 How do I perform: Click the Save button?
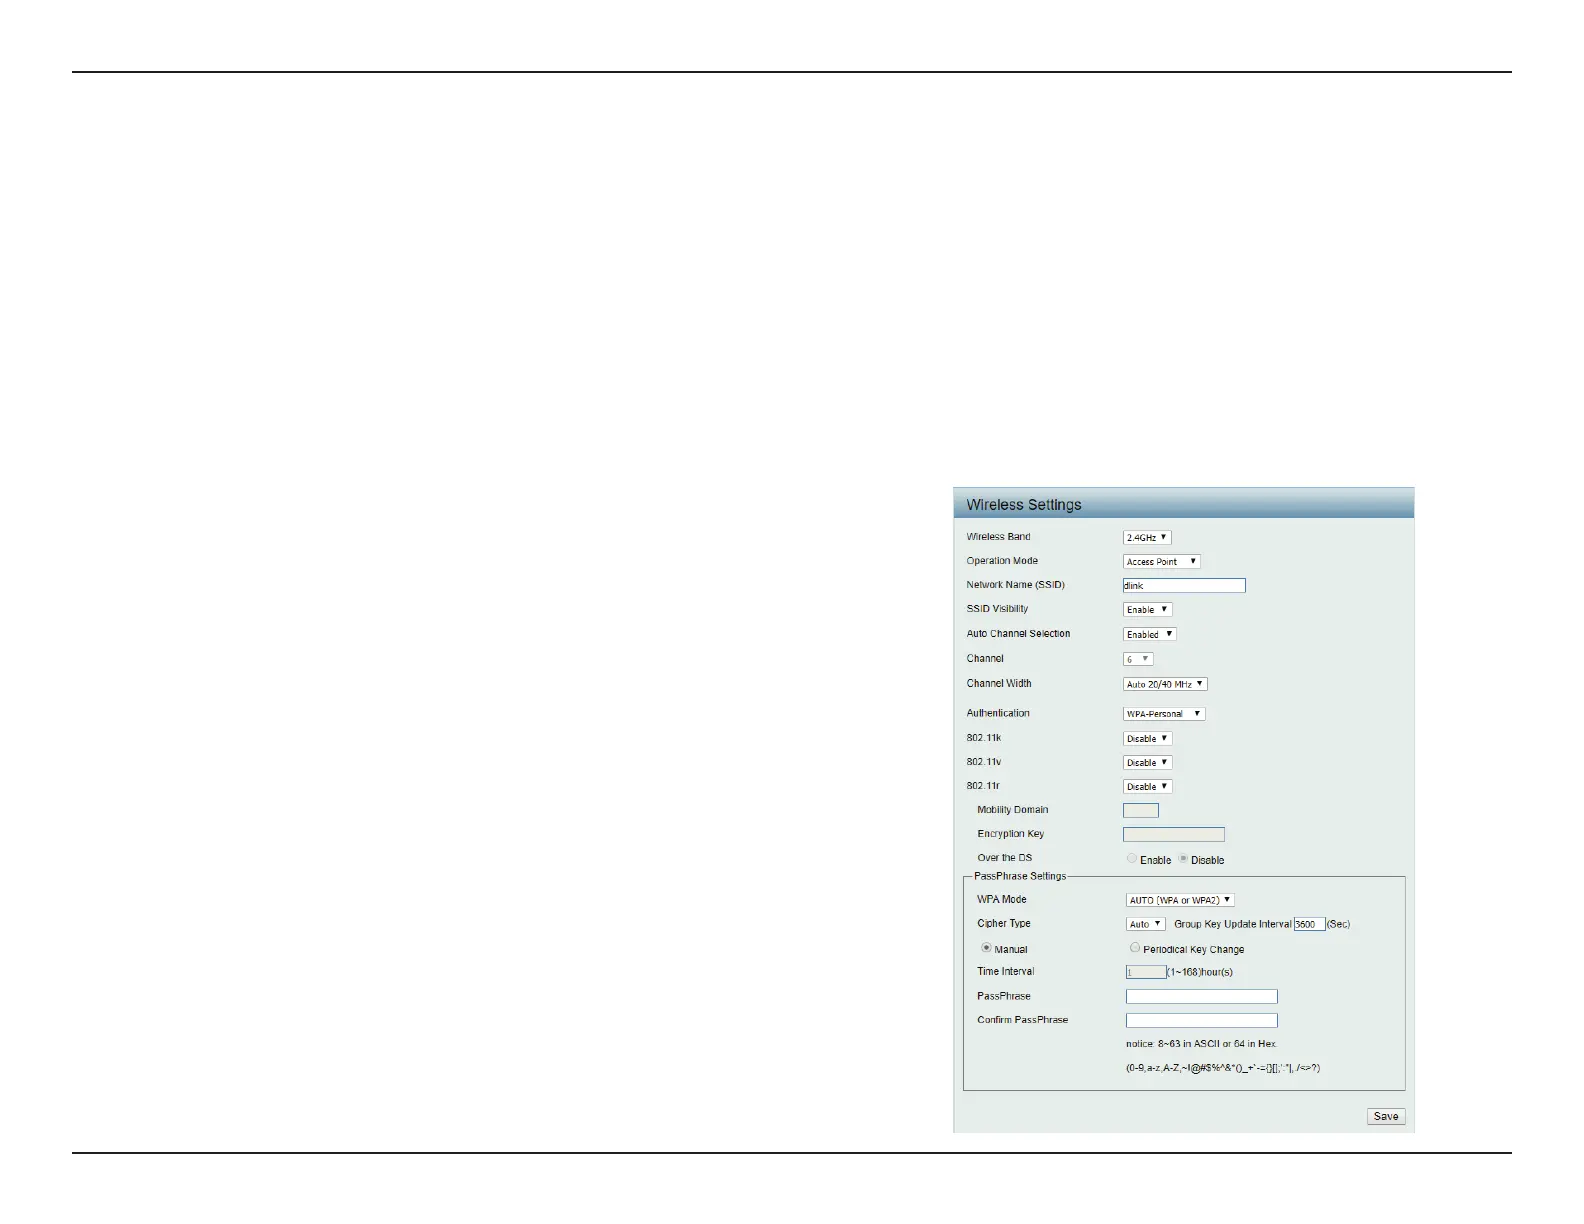coord(1386,1116)
